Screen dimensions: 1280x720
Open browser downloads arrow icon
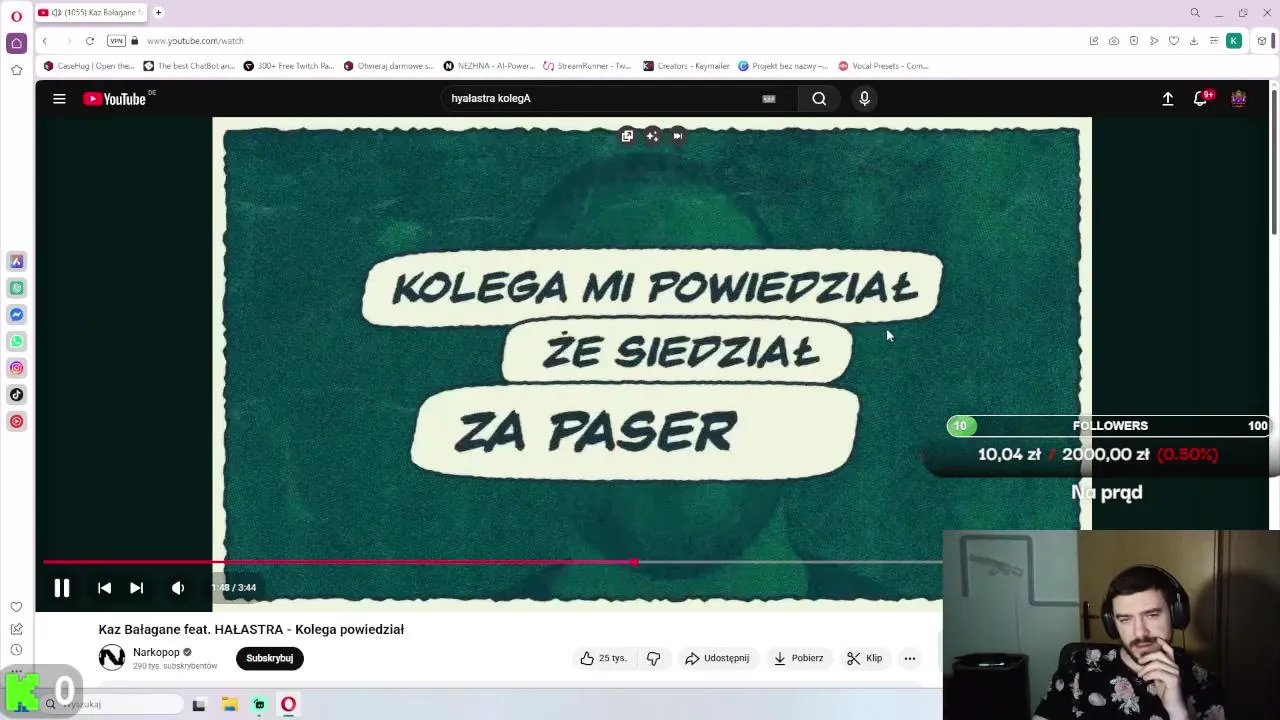tap(1194, 41)
